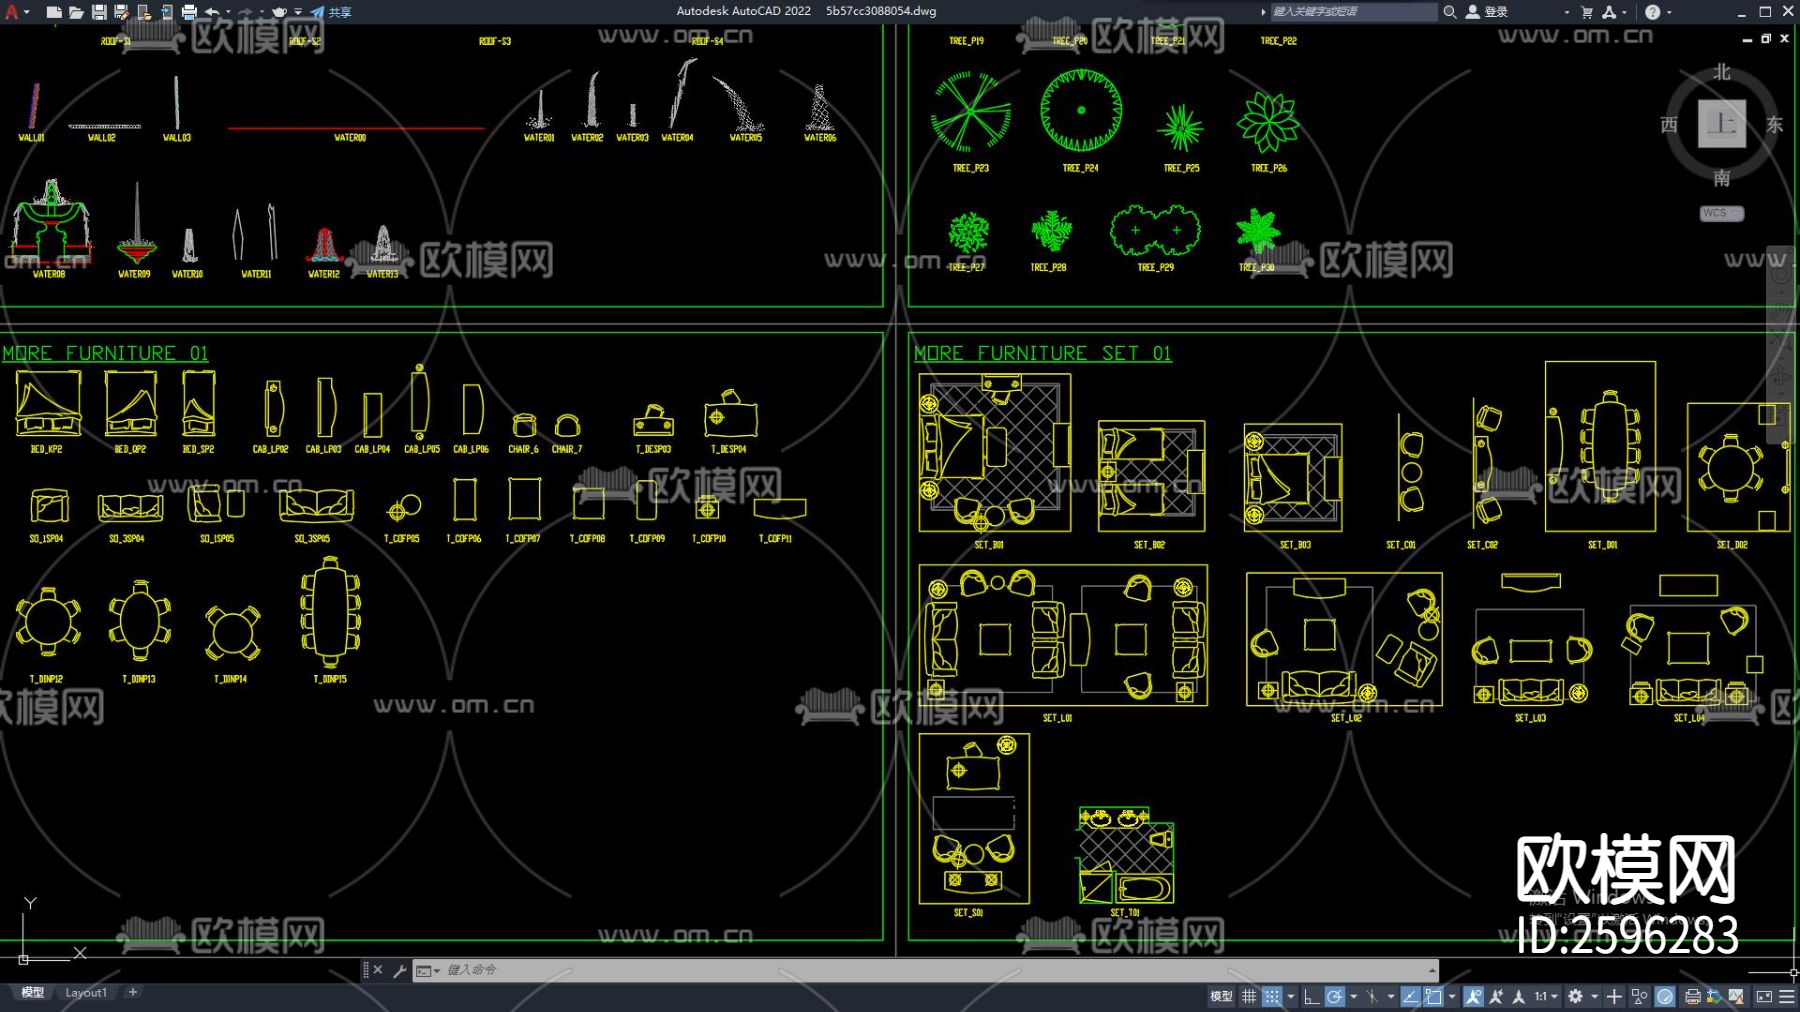Click the isolate objects icon in status bar

click(x=1640, y=996)
